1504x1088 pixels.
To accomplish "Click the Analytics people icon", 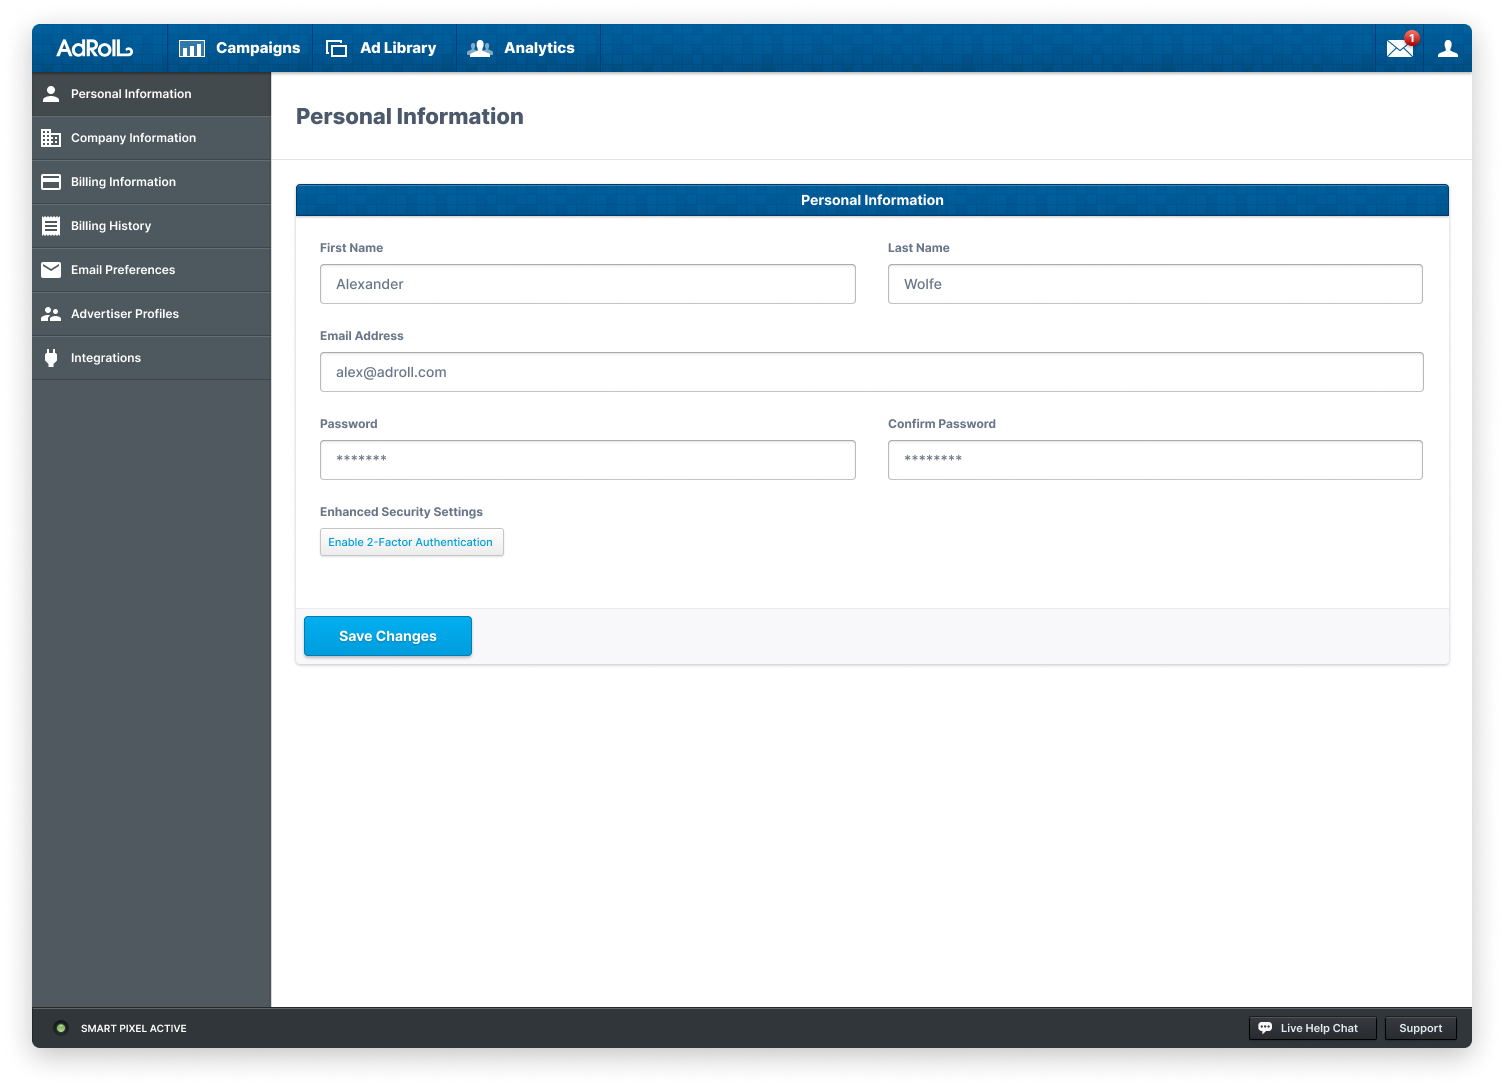I will pyautogui.click(x=480, y=48).
